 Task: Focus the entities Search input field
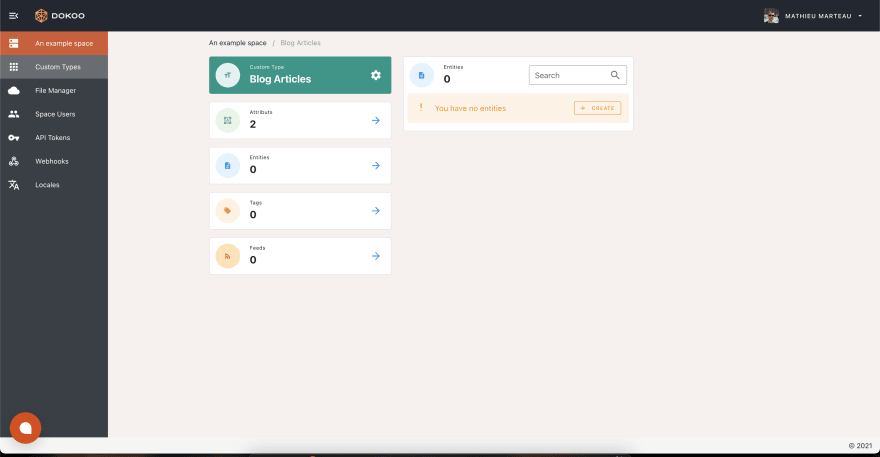point(578,75)
